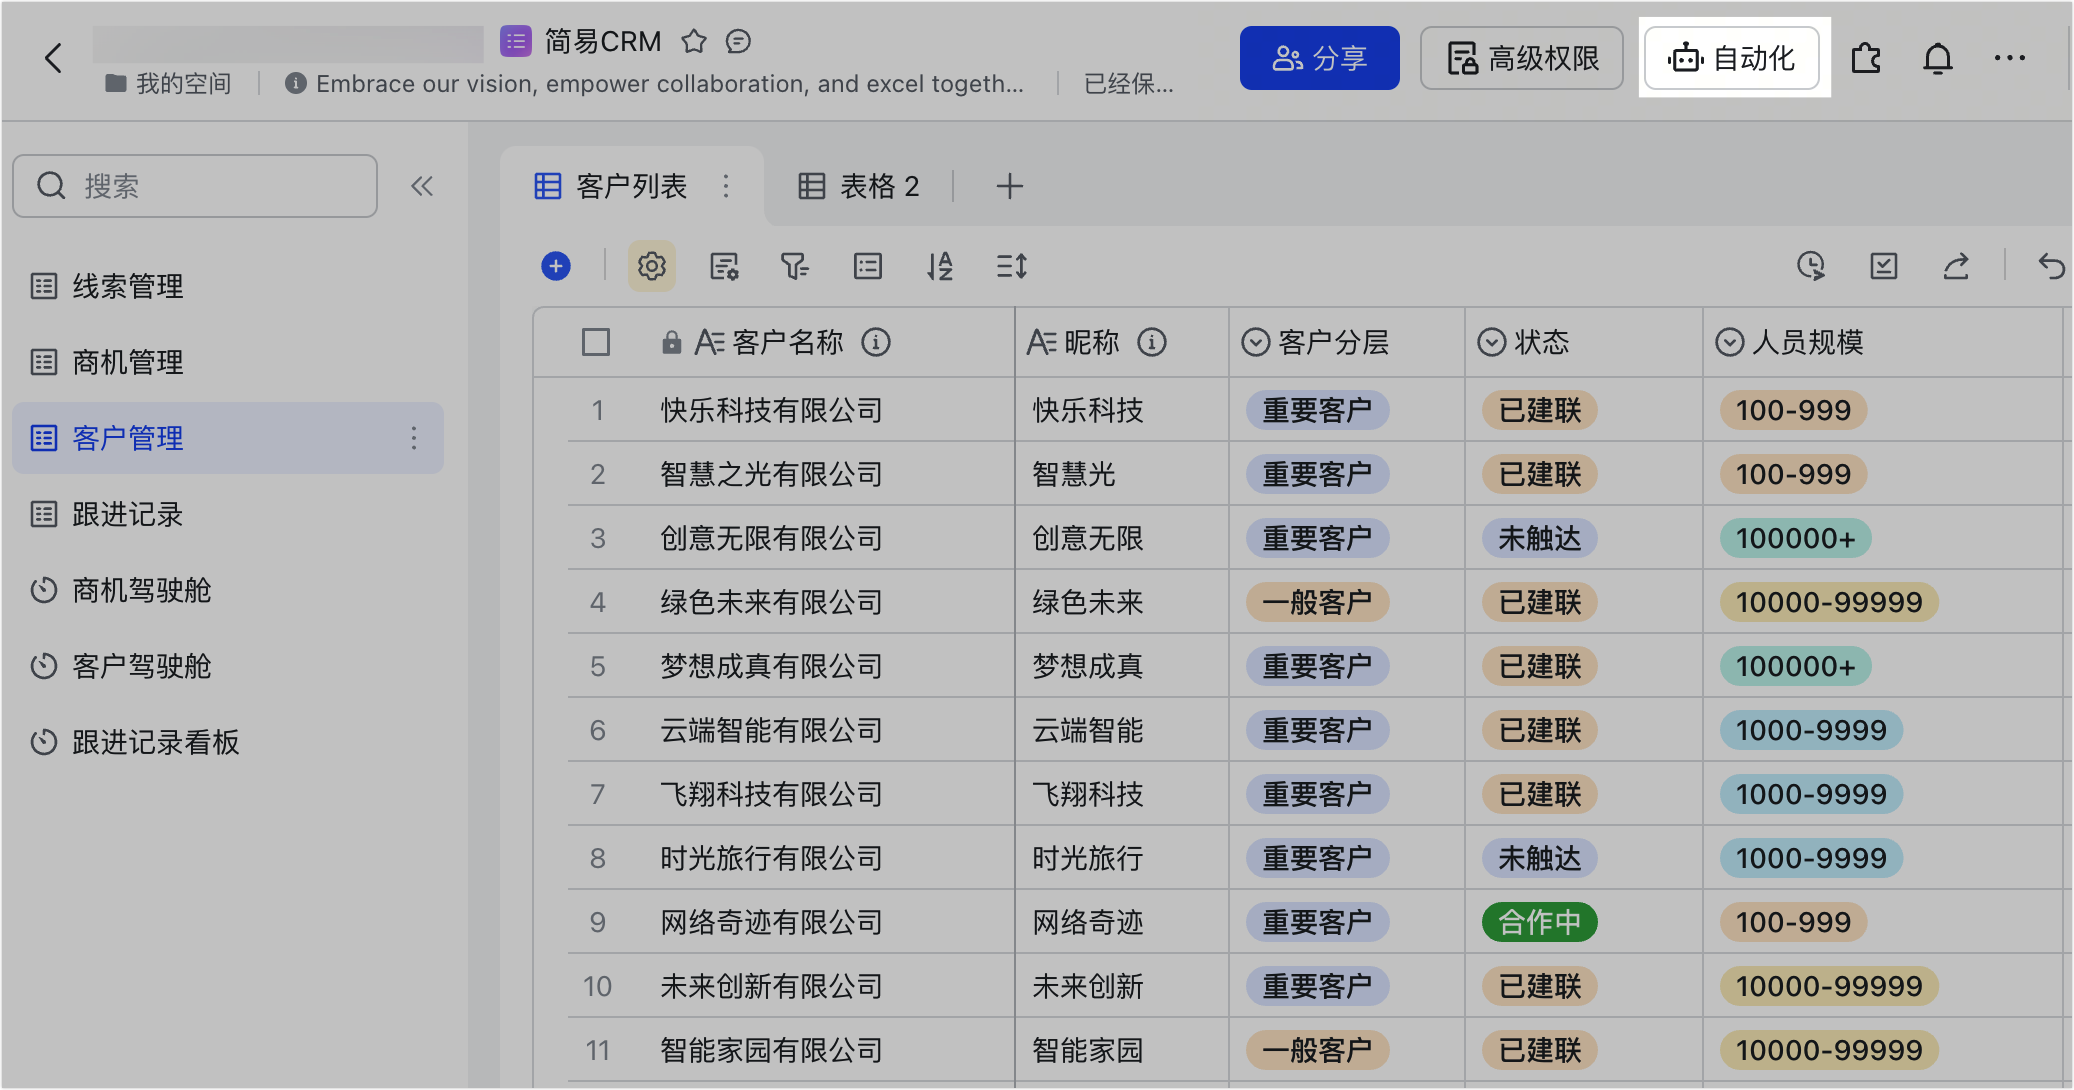The height and width of the screenshot is (1090, 2074).
Task: Click info icon beside Embrace our vision
Action: pos(296,83)
